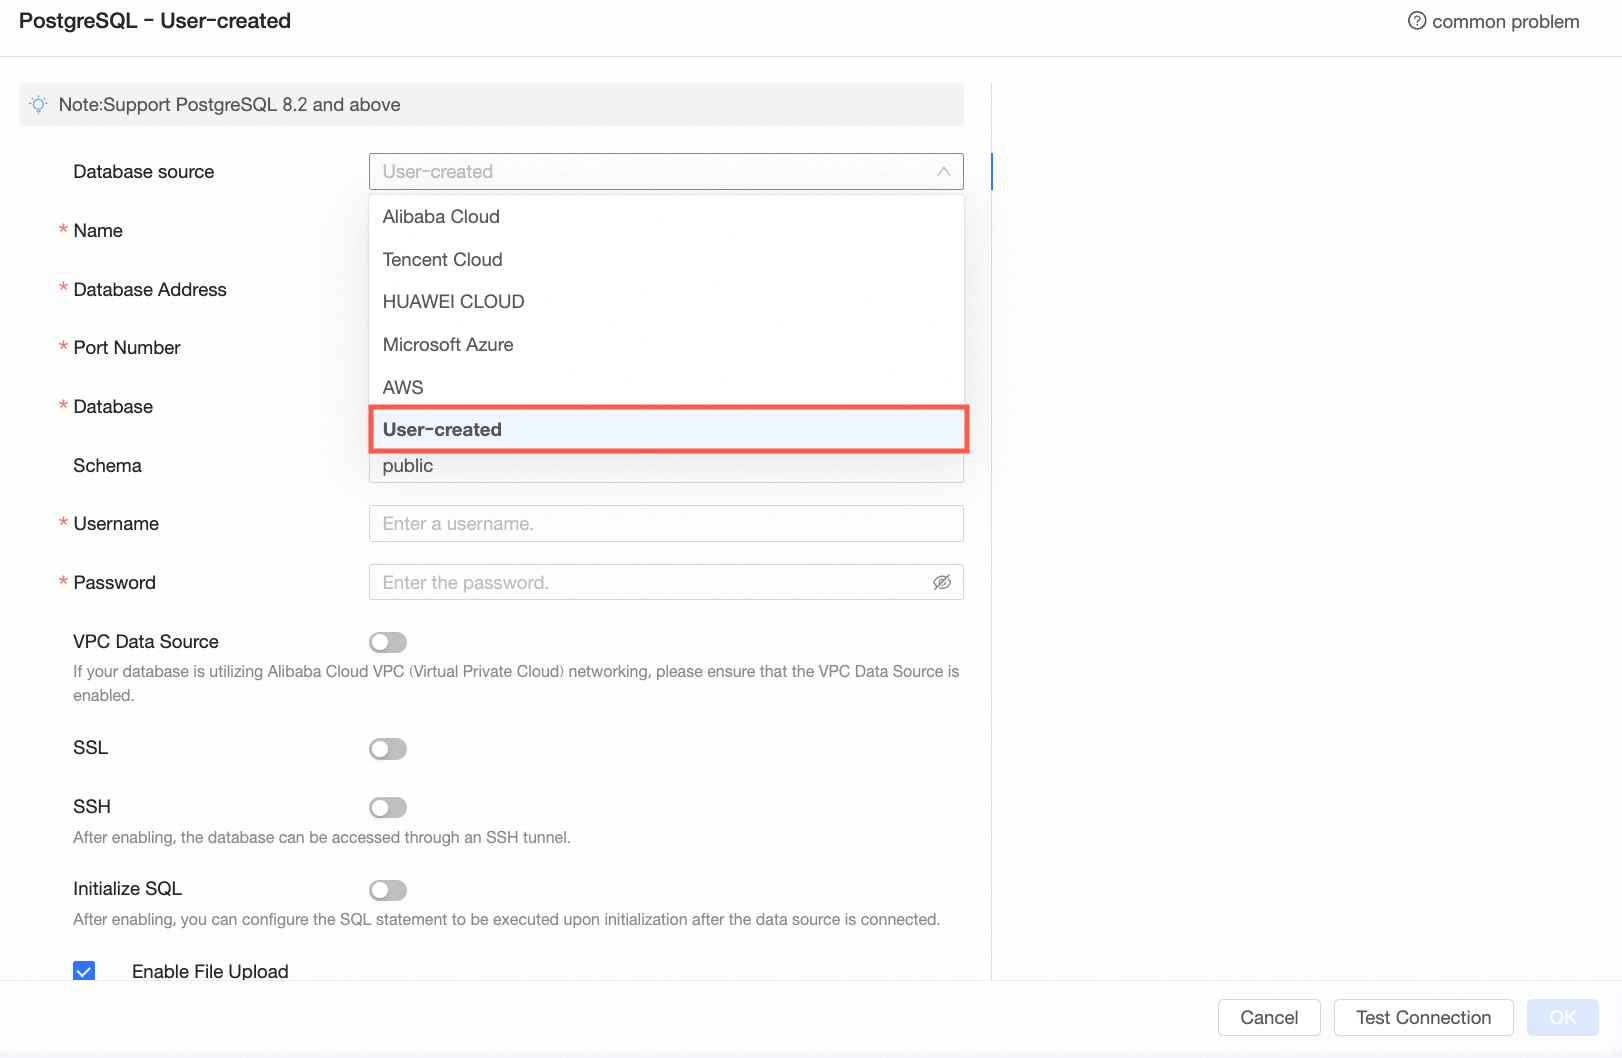Toggle the Initialize SQL switch
The height and width of the screenshot is (1058, 1622).
388,890
